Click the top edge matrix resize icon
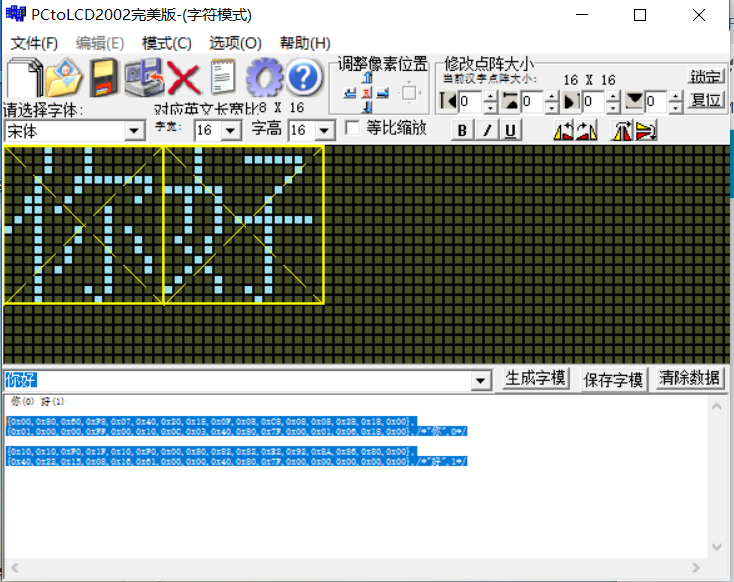This screenshot has width=734, height=582. pyautogui.click(x=510, y=101)
